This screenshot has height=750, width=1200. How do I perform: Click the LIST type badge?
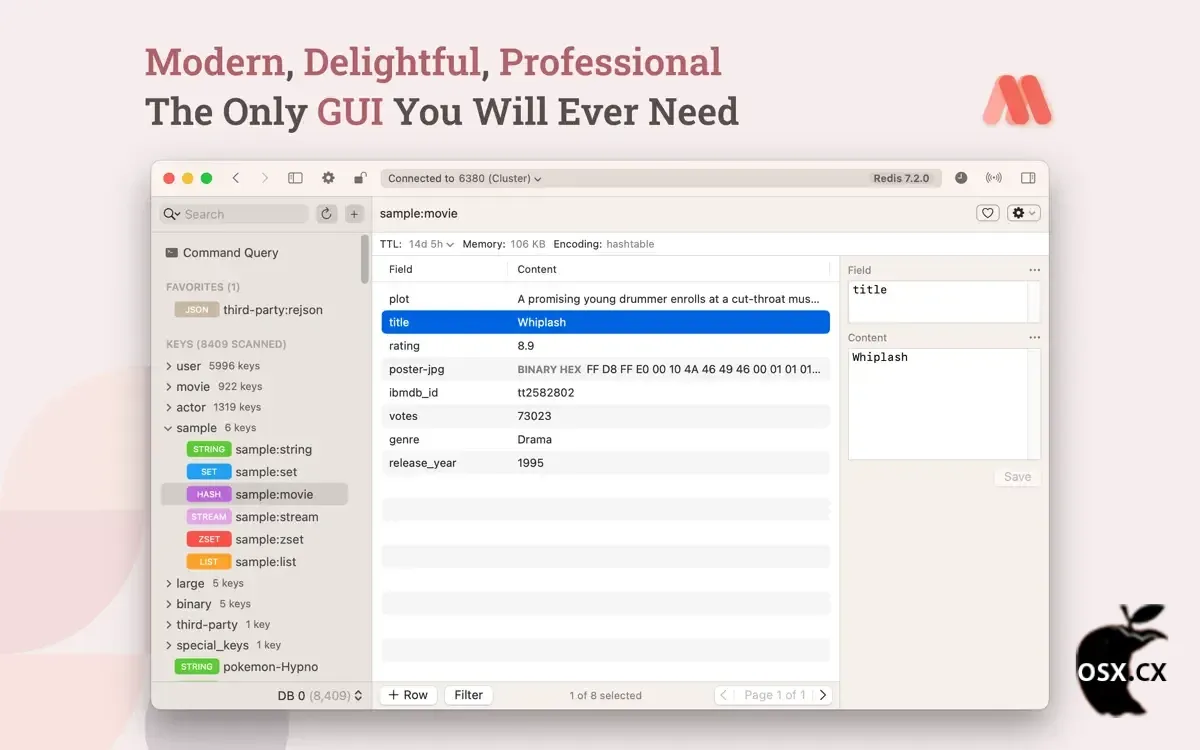(209, 562)
